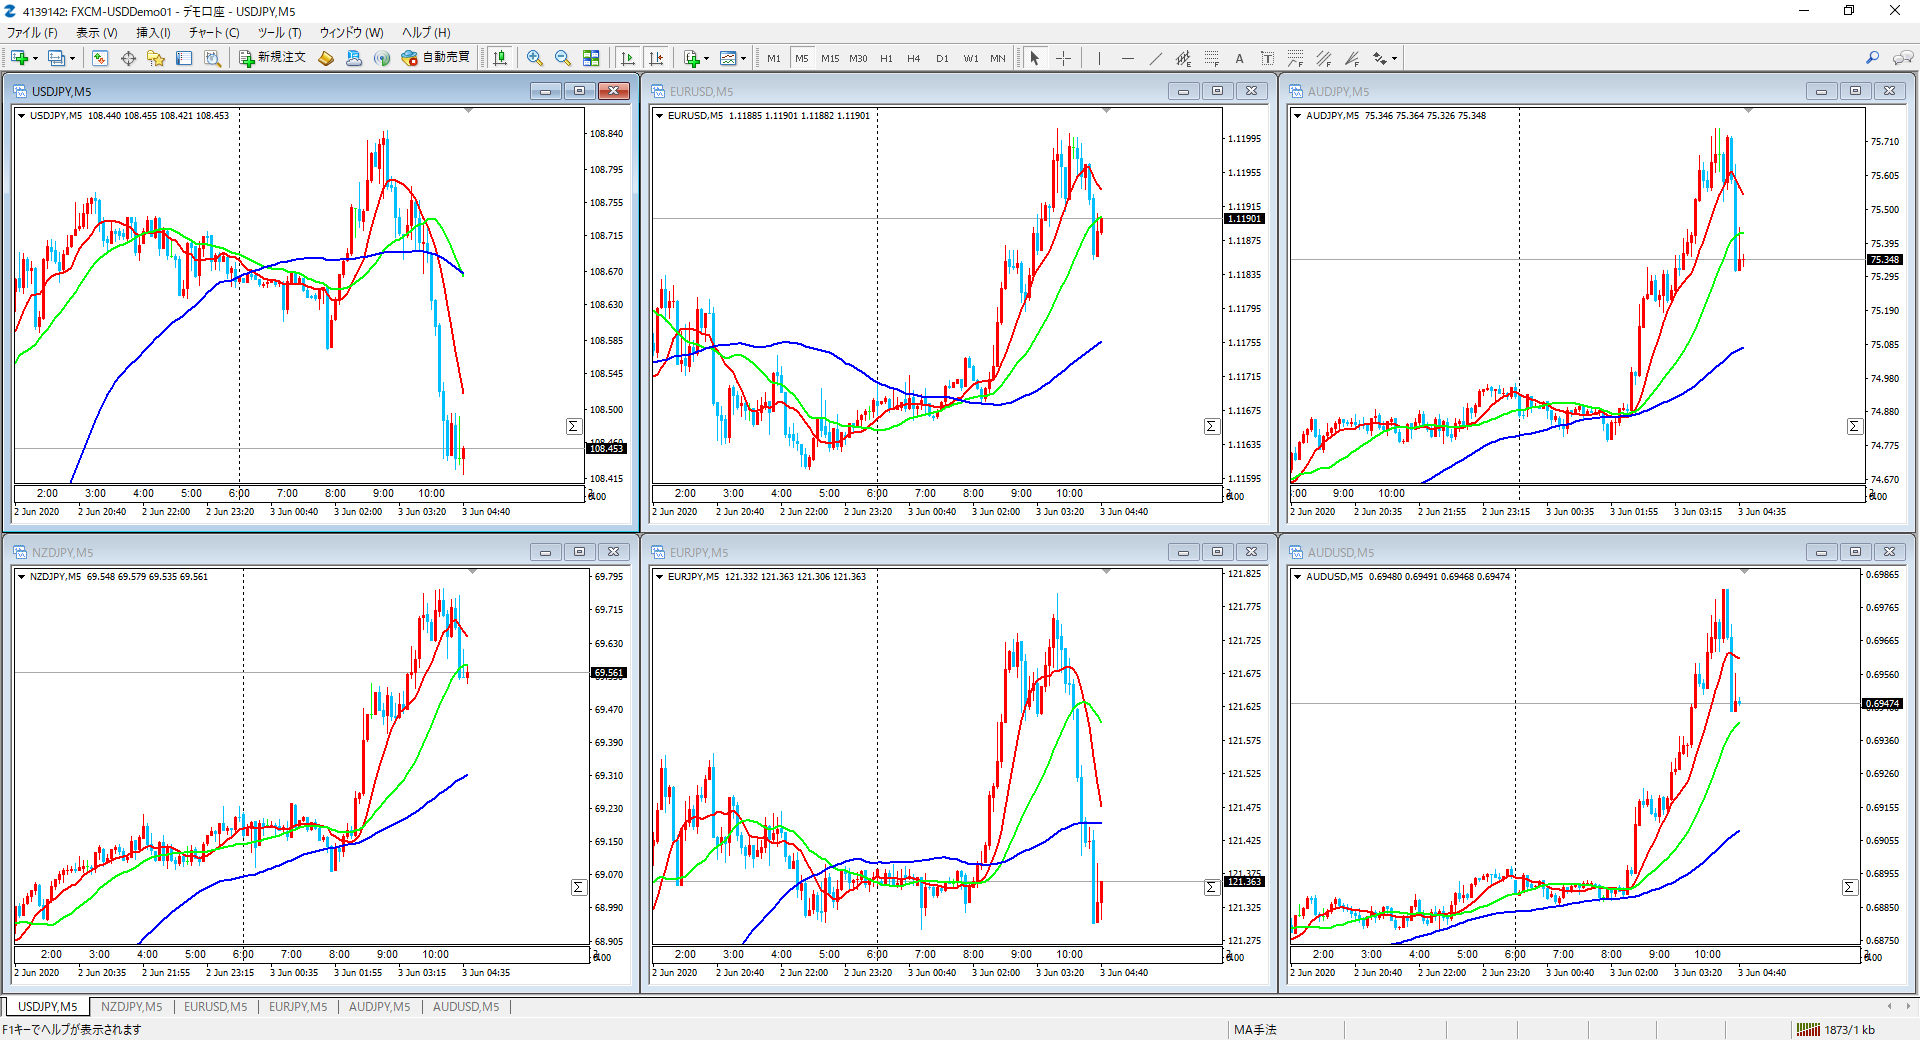1920x1040 pixels.
Task: Tile chart windows with the grid icon
Action: point(591,58)
